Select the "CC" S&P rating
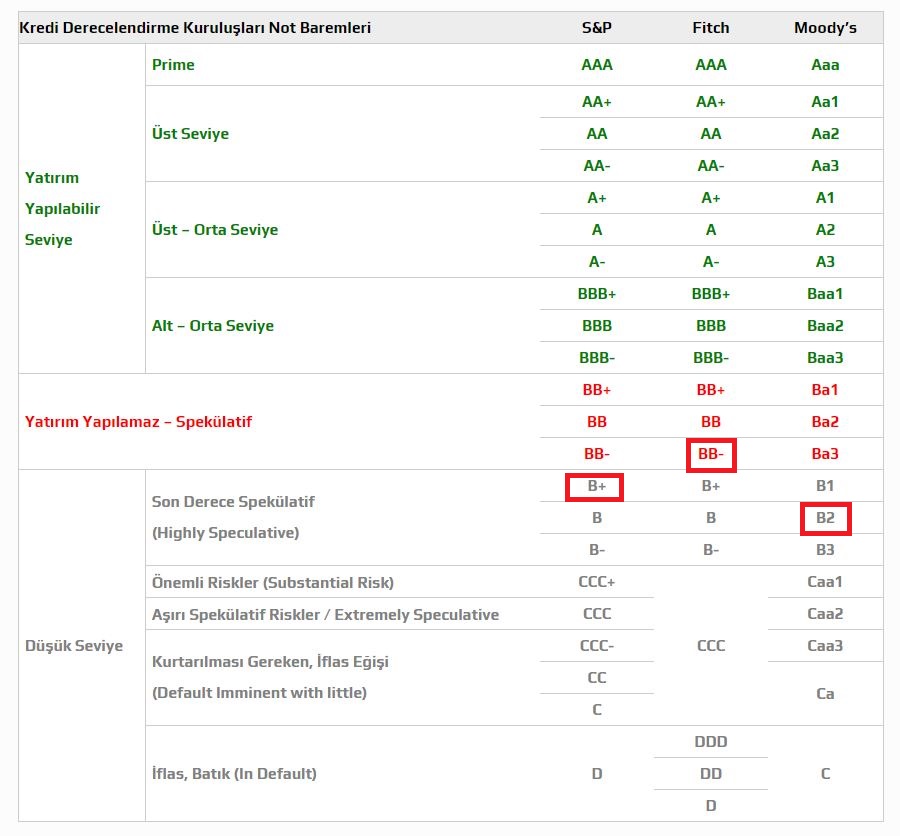Image resolution: width=900 pixels, height=836 pixels. pyautogui.click(x=596, y=678)
